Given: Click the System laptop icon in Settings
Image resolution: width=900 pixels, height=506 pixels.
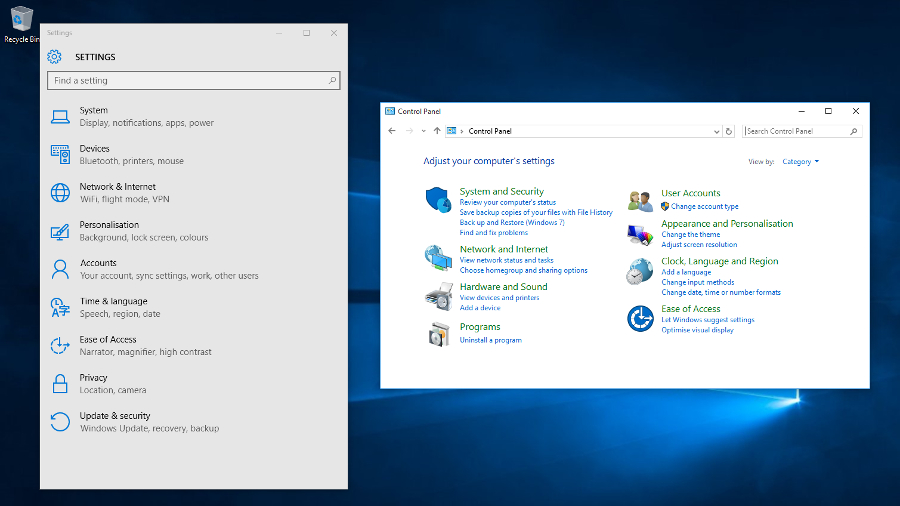Looking at the screenshot, I should click(60, 117).
